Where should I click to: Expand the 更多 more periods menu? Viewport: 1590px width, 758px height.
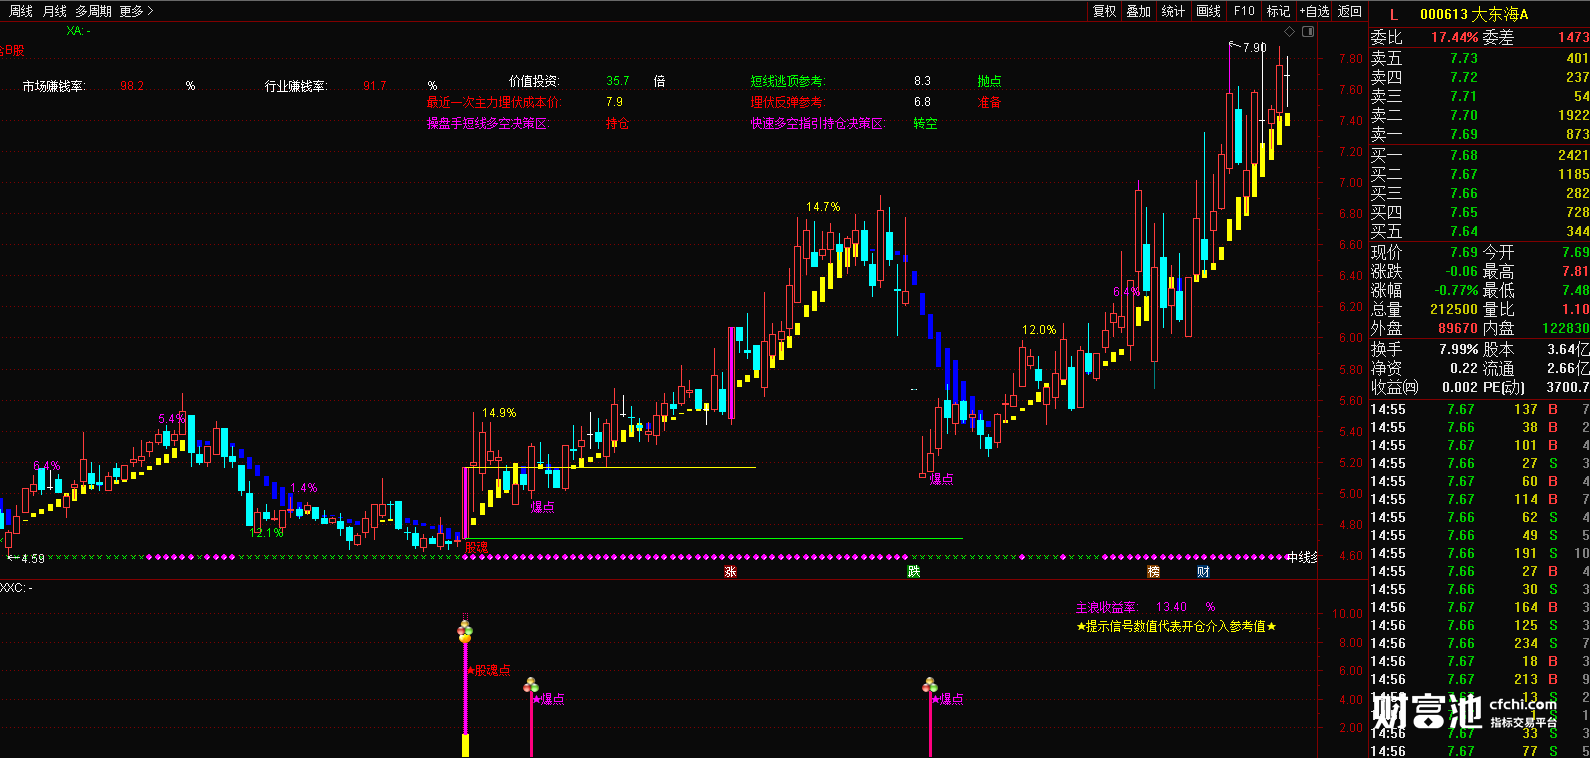click(x=136, y=11)
